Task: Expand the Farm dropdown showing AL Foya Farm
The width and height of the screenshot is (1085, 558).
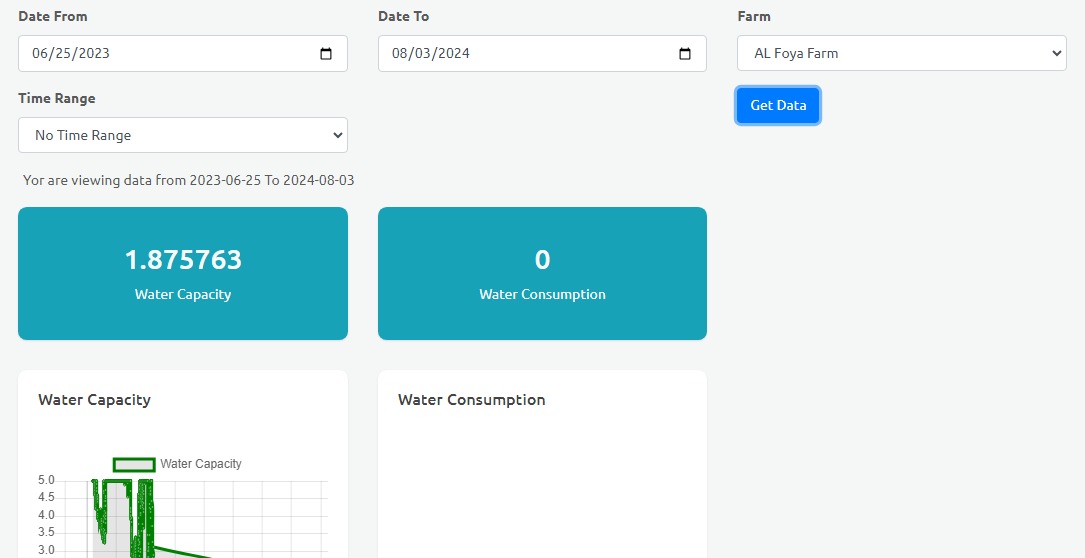Action: click(901, 54)
